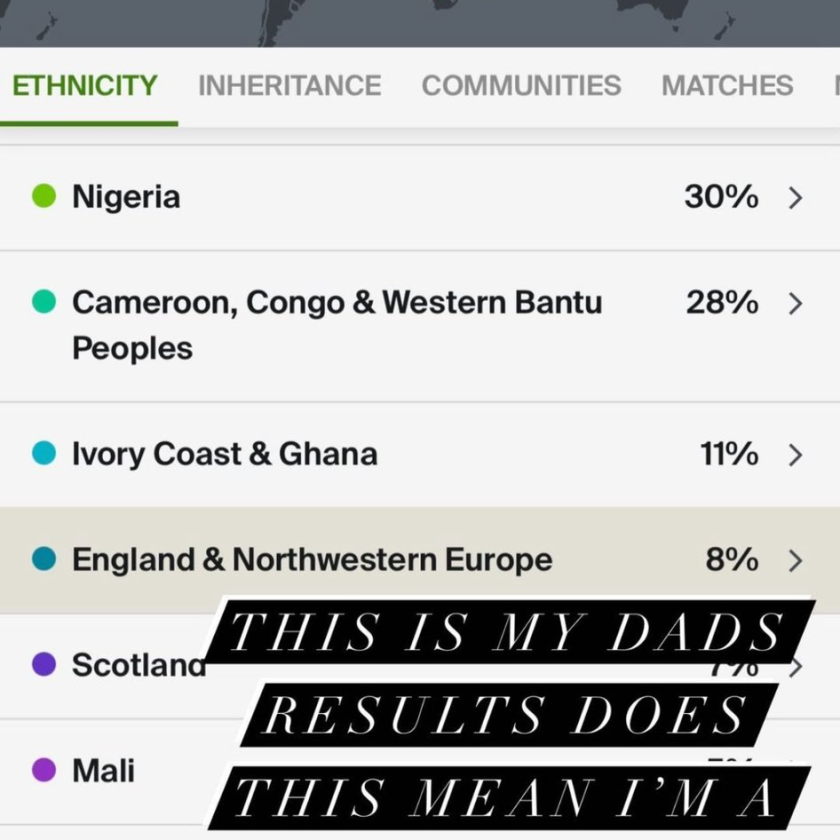
Task: Click the magenta Mali color dot
Action: 44,770
